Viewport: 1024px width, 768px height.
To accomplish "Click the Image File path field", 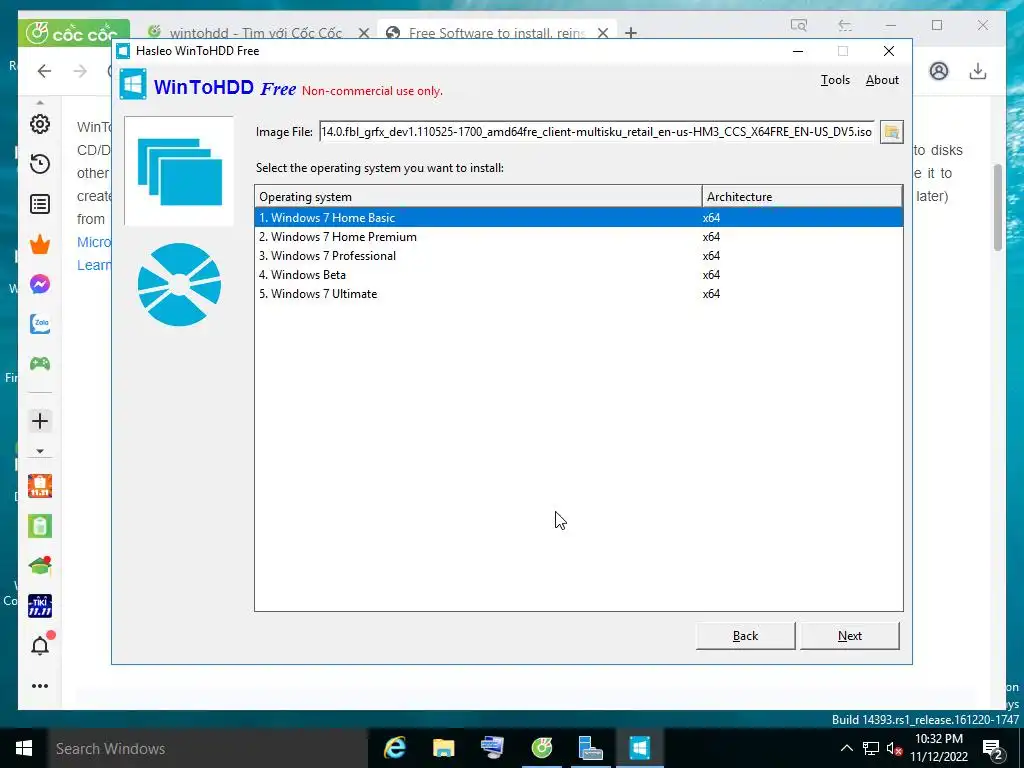I will (596, 132).
